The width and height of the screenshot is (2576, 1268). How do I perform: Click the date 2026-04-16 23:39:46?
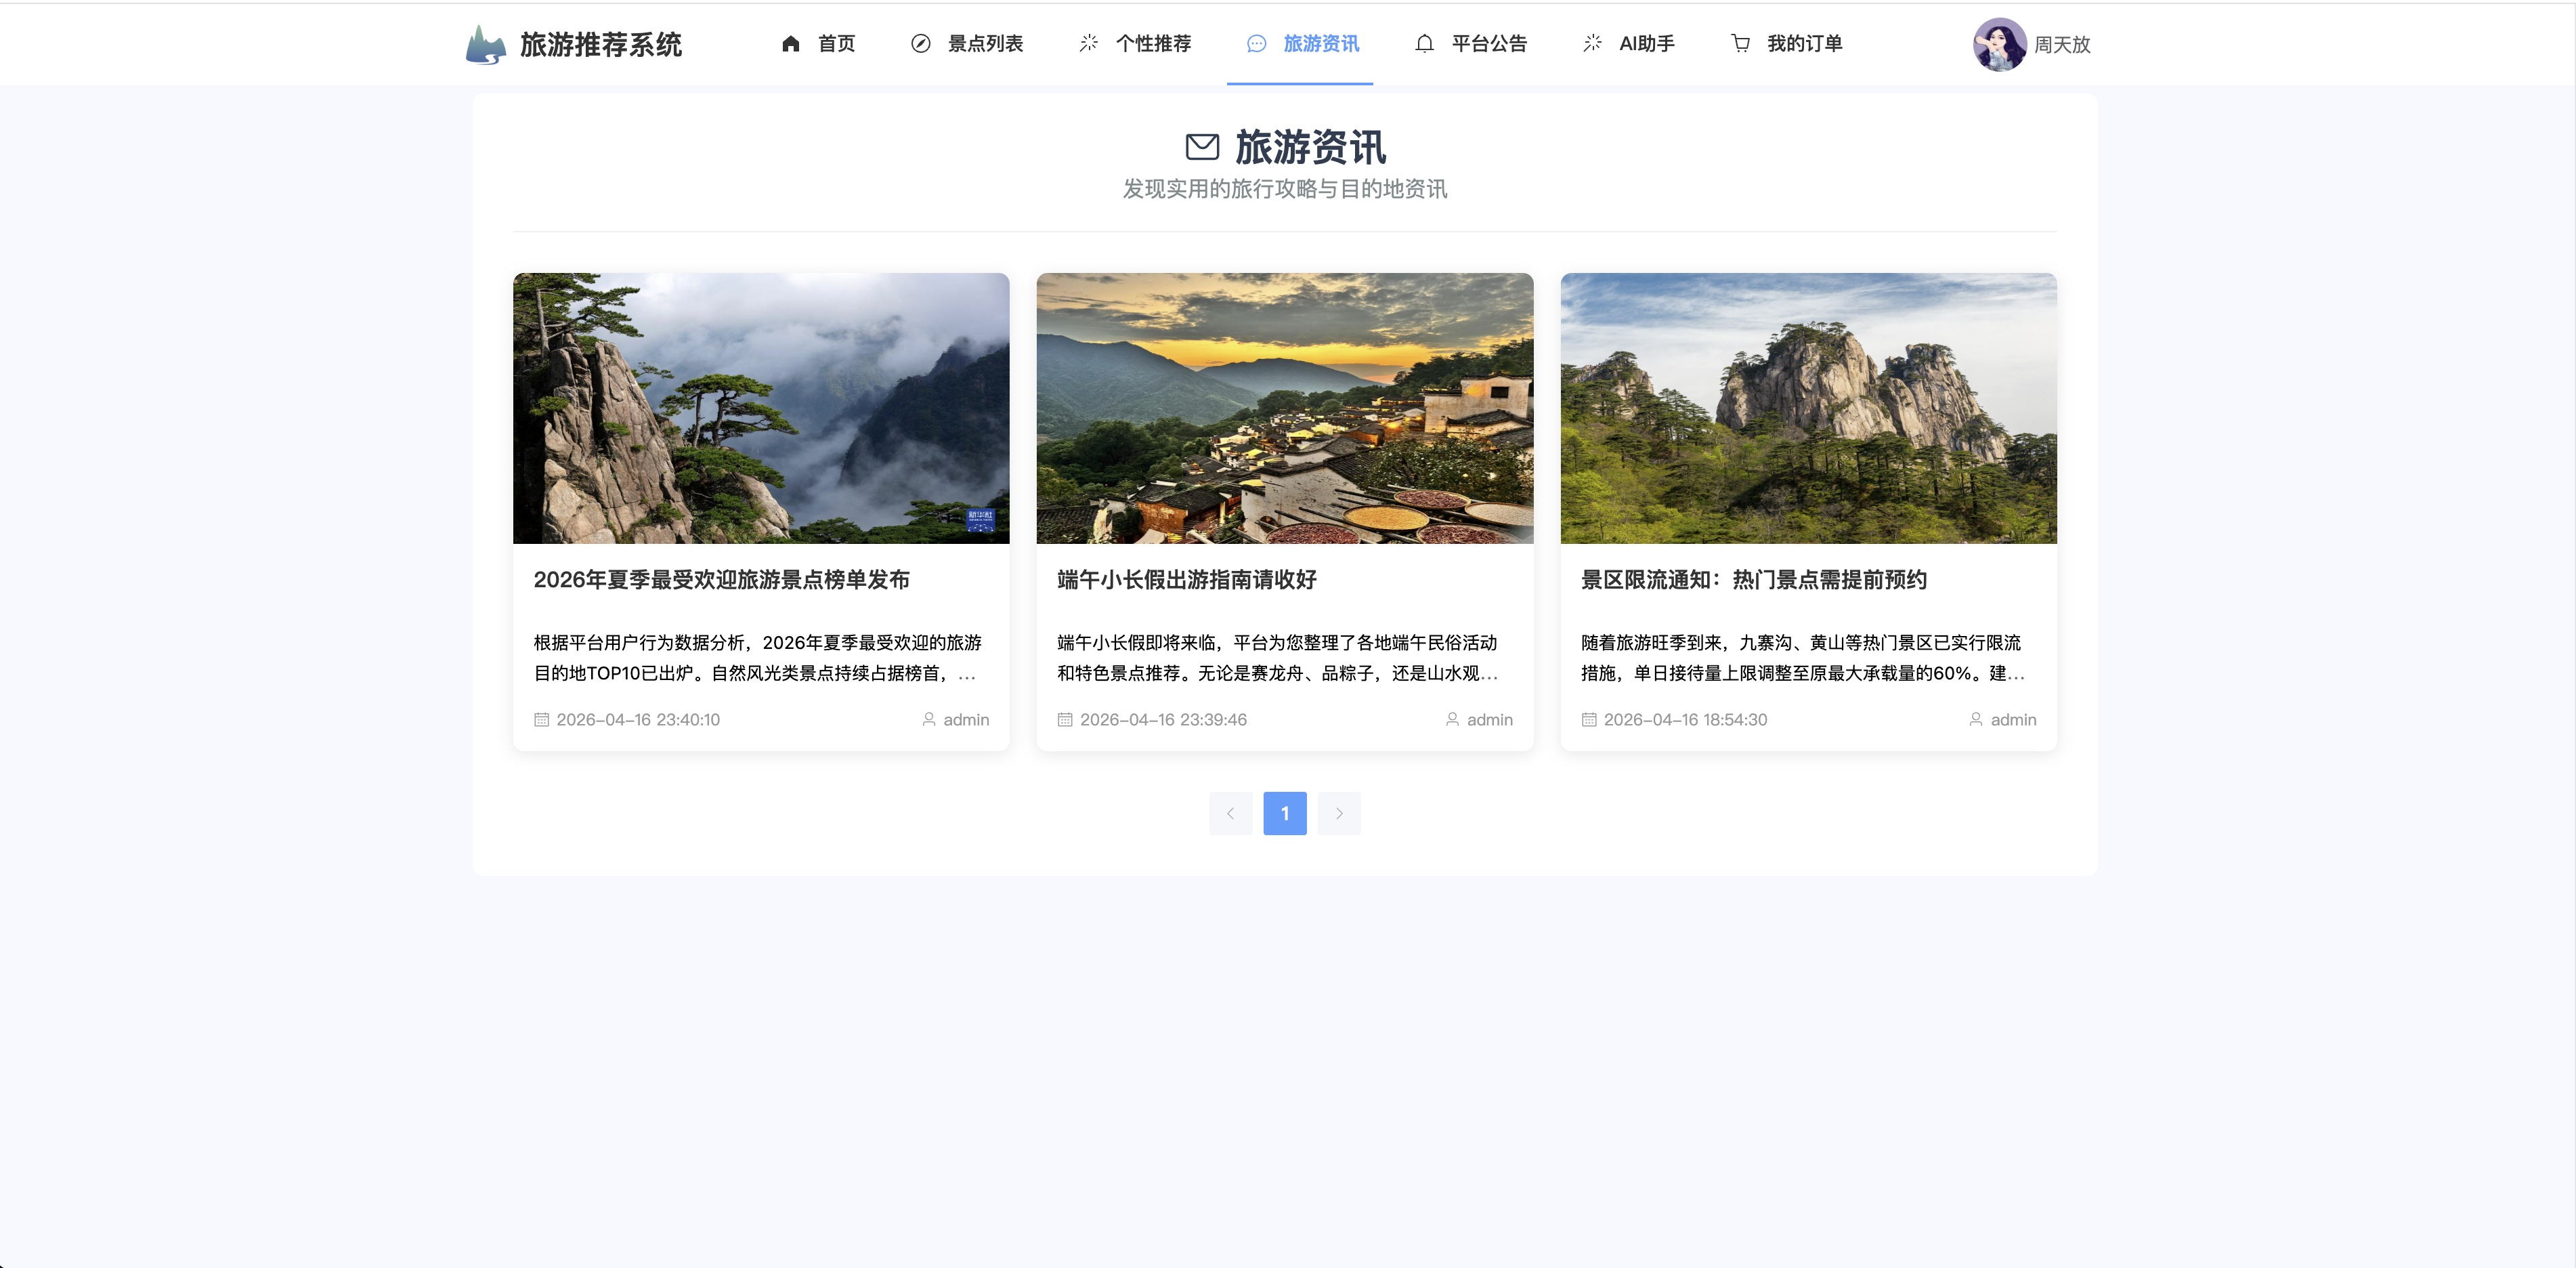click(1163, 719)
